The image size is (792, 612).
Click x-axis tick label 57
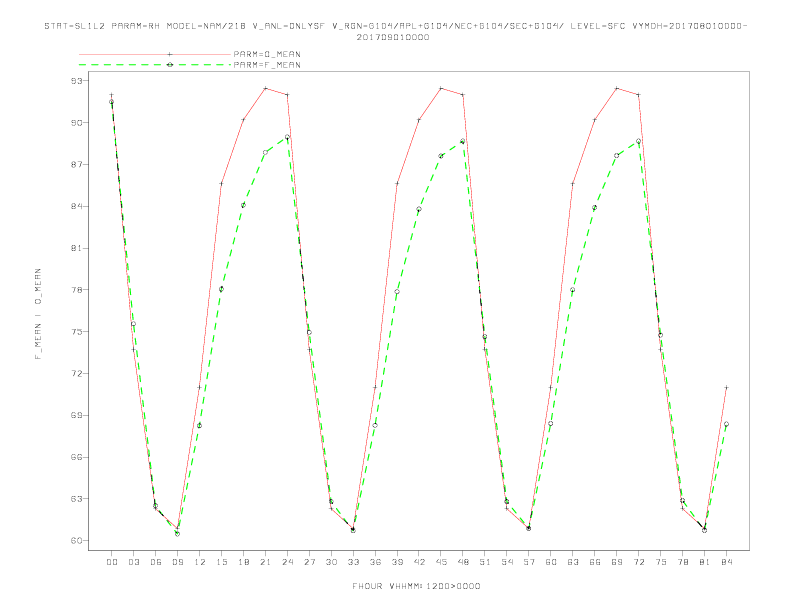click(529, 562)
